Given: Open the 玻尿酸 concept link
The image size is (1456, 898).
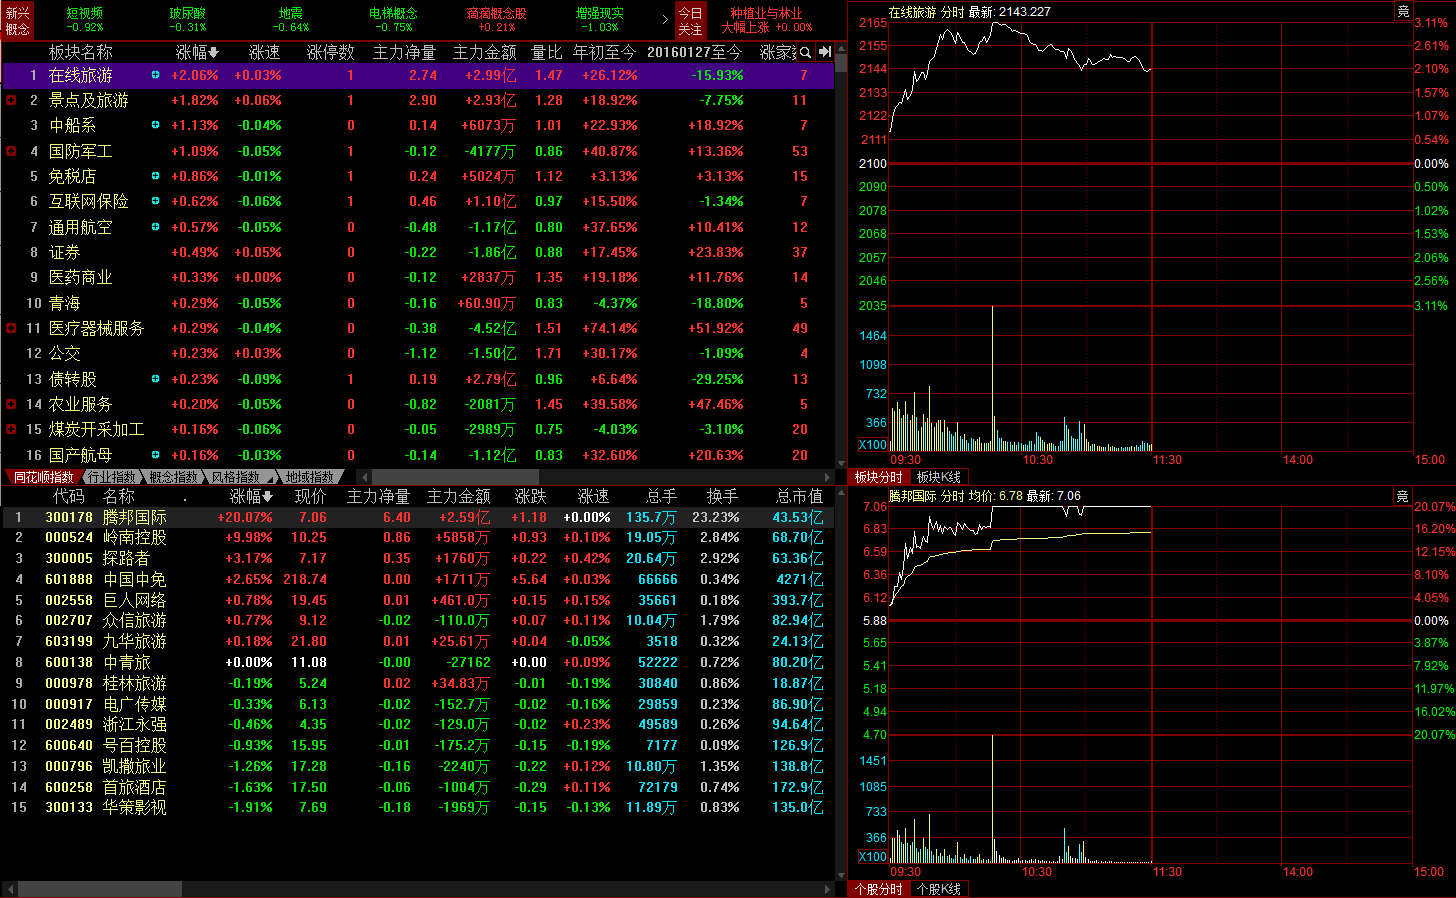Looking at the screenshot, I should point(187,14).
